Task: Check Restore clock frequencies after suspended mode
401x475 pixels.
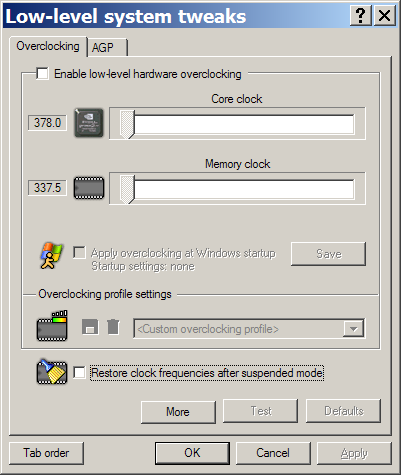Action: point(79,372)
